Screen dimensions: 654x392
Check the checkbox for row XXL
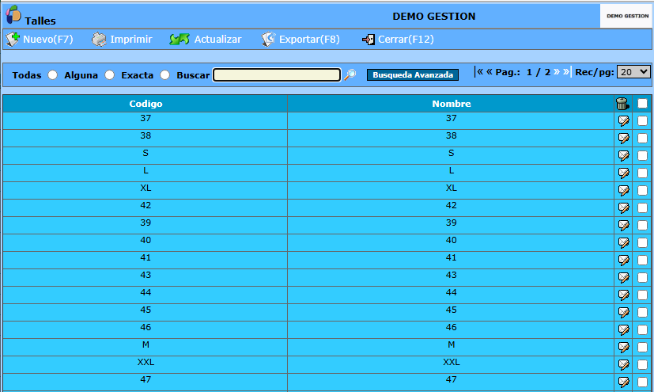(642, 364)
